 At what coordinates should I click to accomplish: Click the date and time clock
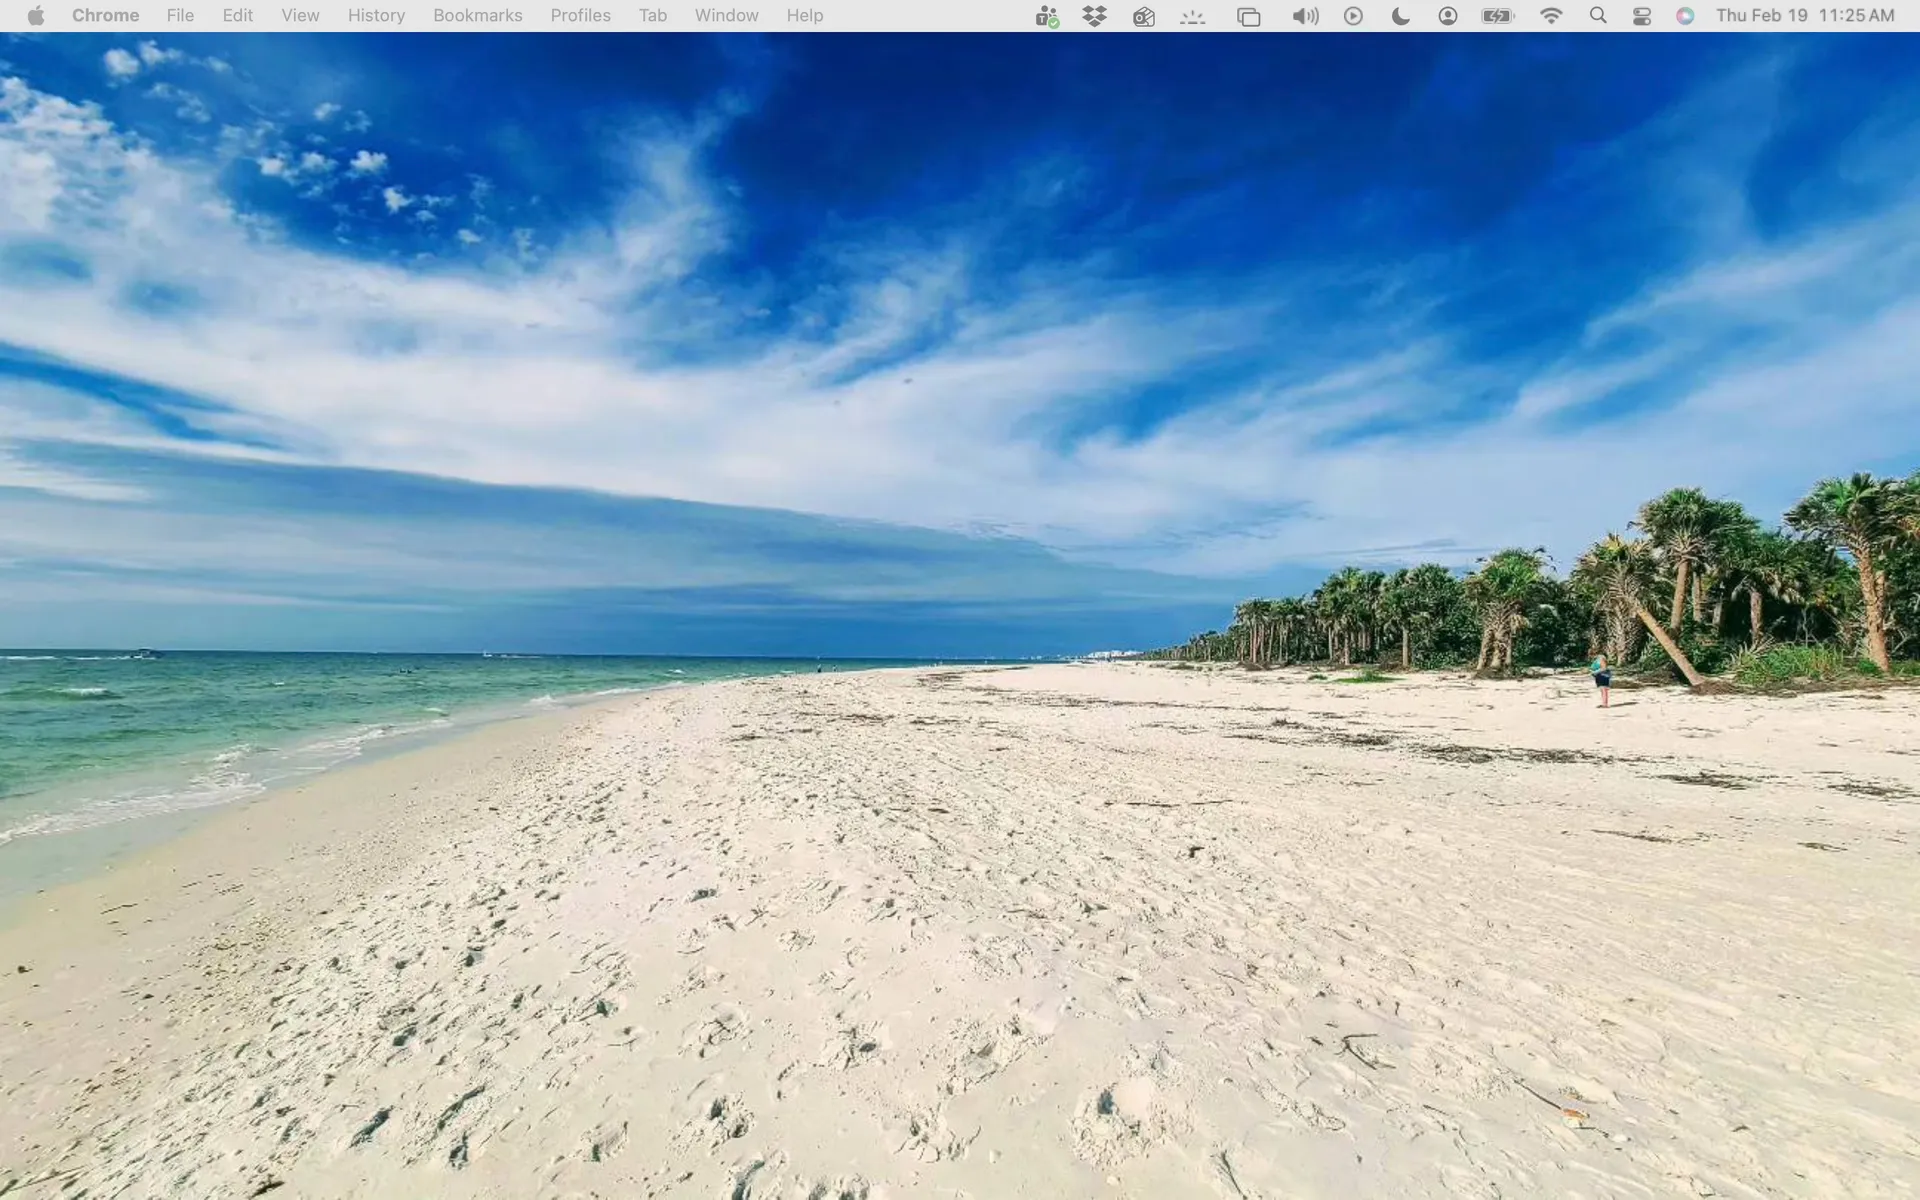(1805, 16)
